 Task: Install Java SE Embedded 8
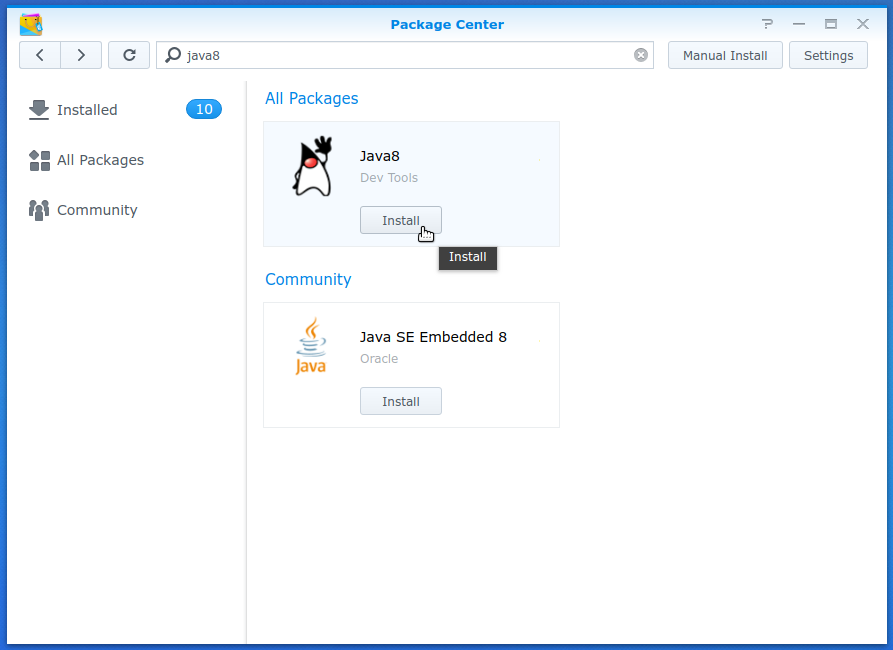[x=400, y=401]
